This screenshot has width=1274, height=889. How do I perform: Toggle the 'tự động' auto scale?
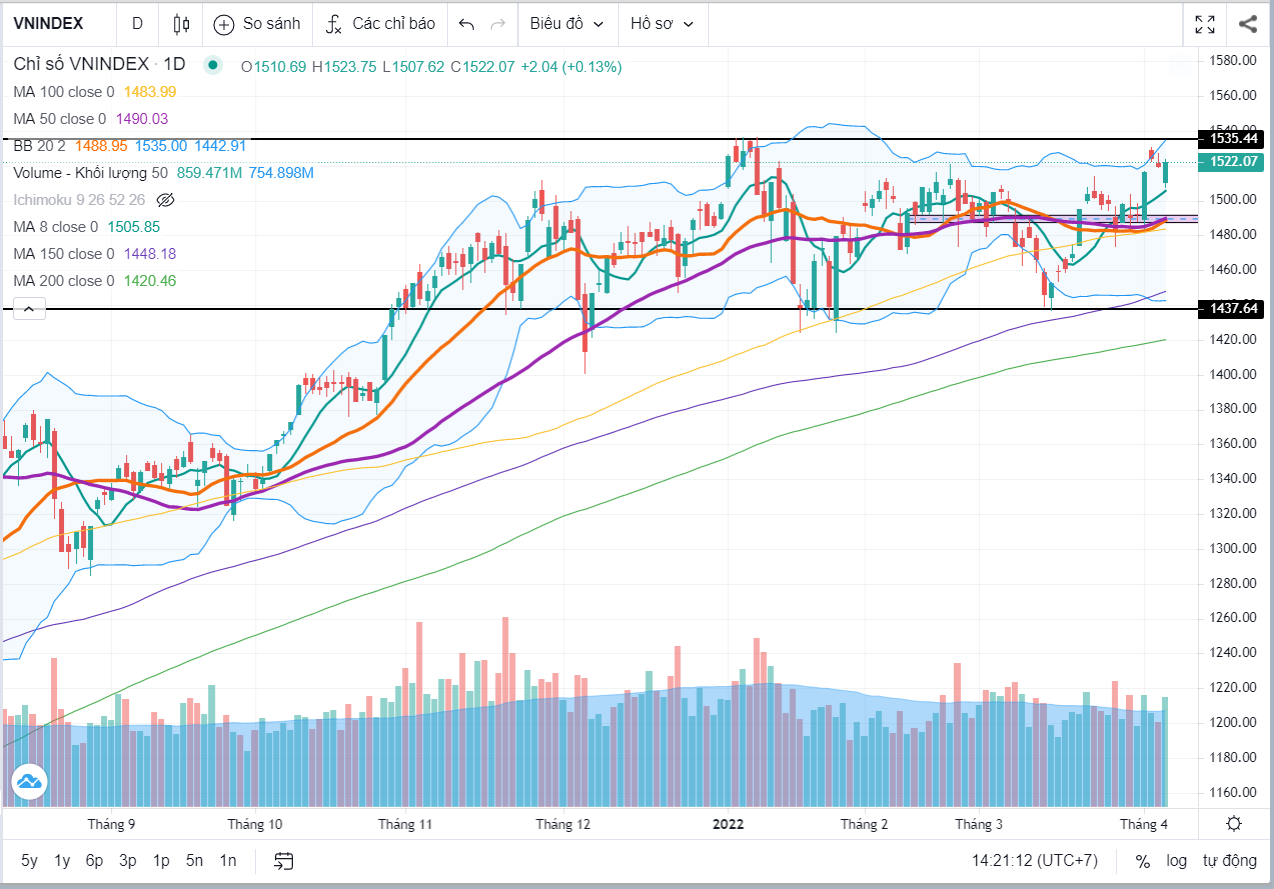[x=1229, y=860]
